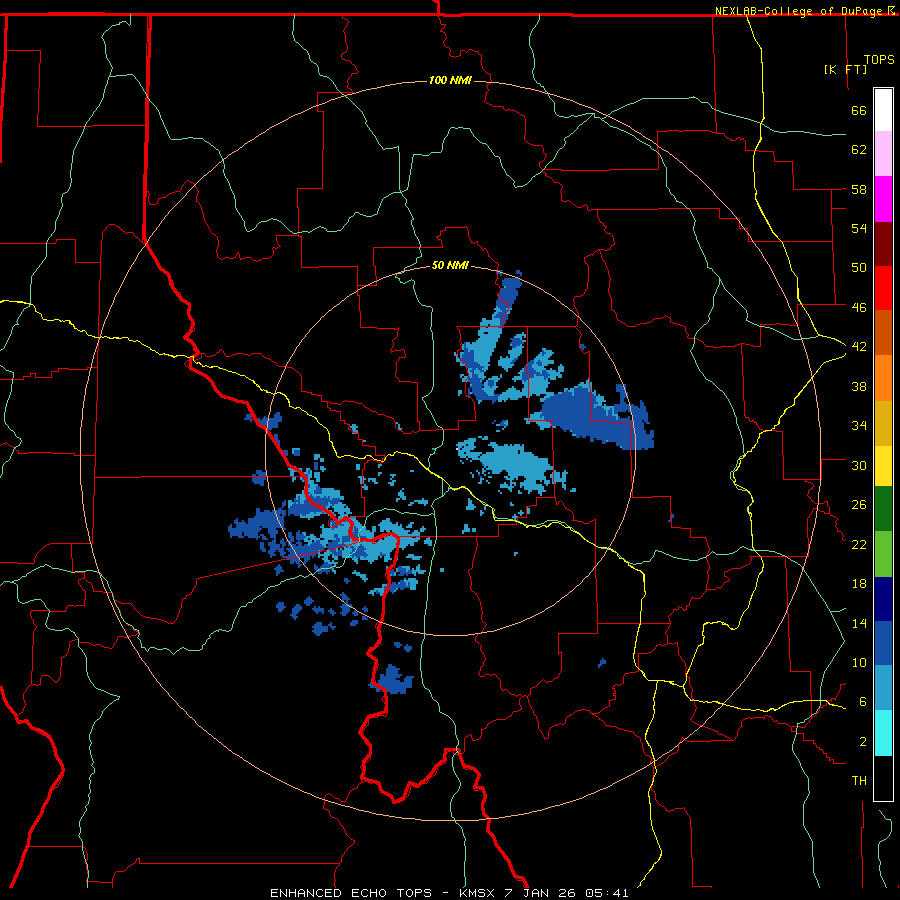
Task: Select the legend value "58"
Action: click(x=859, y=189)
